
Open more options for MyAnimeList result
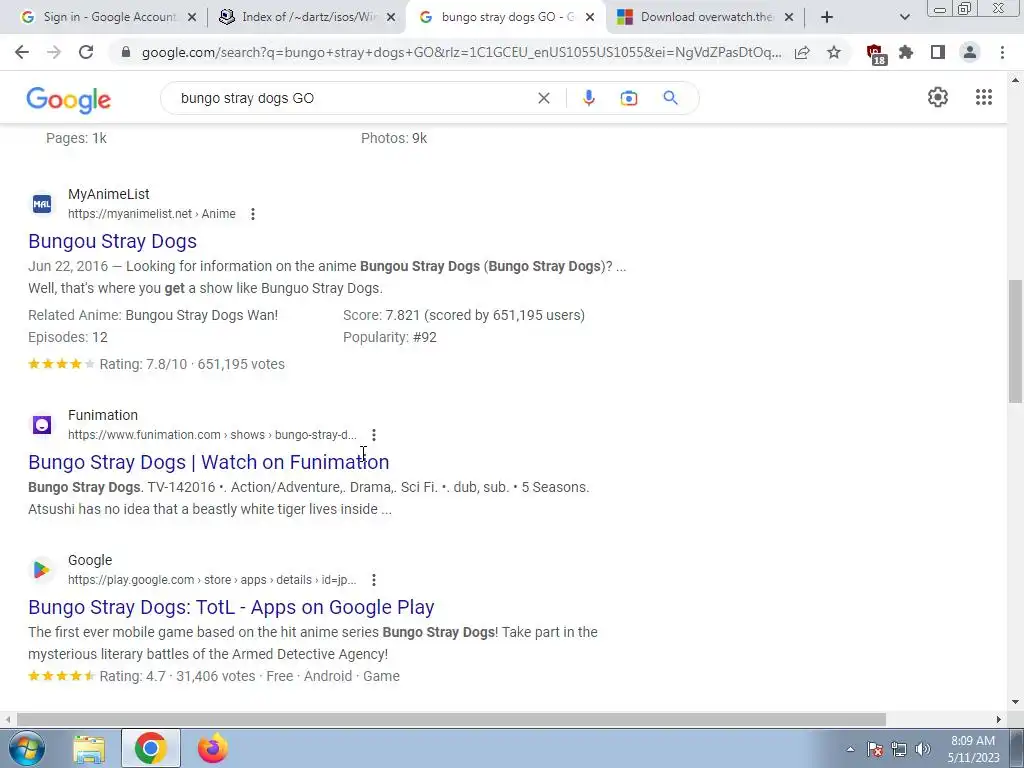253,214
